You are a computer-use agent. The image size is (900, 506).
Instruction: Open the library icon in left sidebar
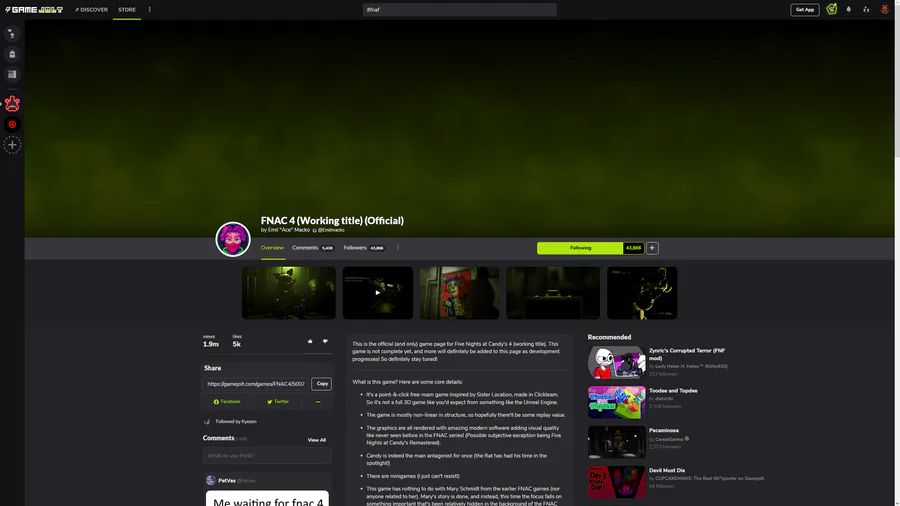[12, 74]
